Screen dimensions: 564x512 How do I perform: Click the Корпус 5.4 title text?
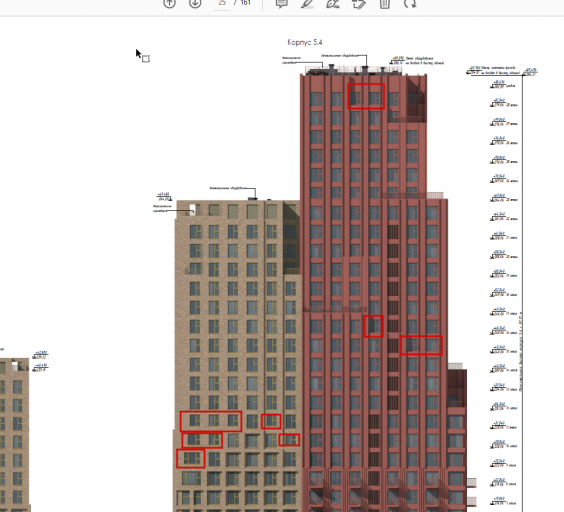pyautogui.click(x=305, y=42)
